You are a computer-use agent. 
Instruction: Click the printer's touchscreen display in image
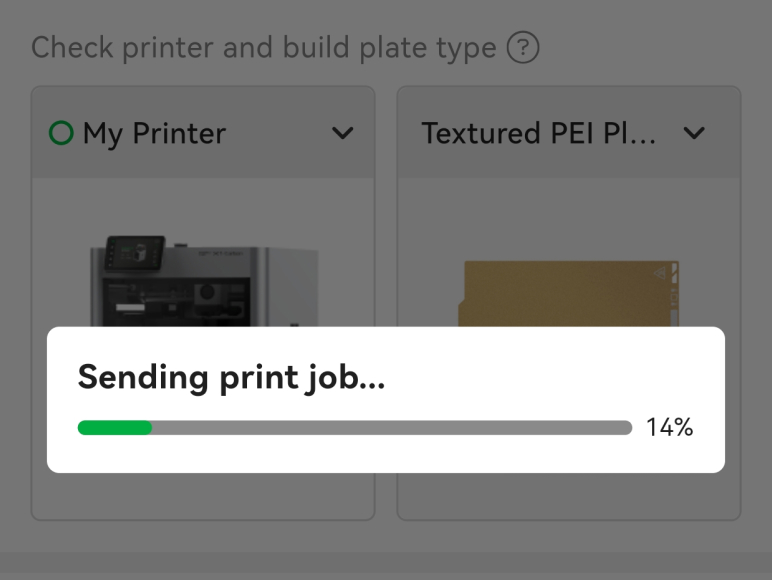click(x=133, y=253)
